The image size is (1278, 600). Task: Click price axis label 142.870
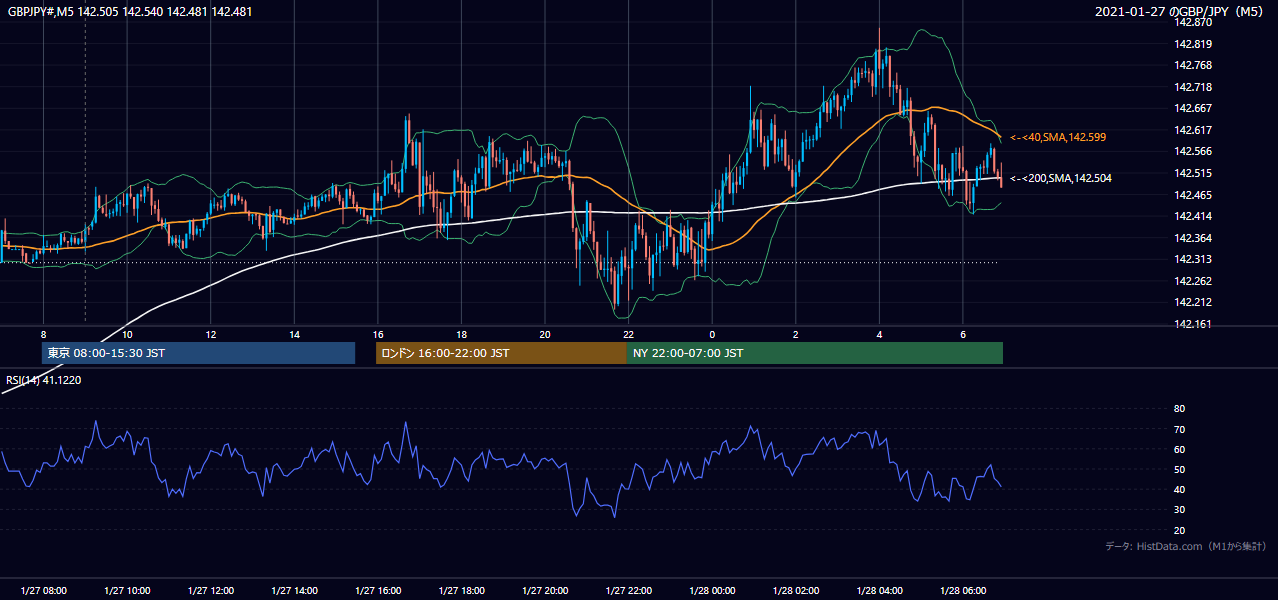tap(1192, 22)
